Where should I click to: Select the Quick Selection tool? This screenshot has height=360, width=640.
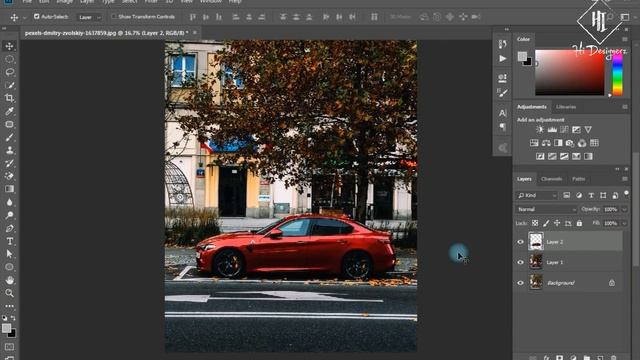point(9,85)
